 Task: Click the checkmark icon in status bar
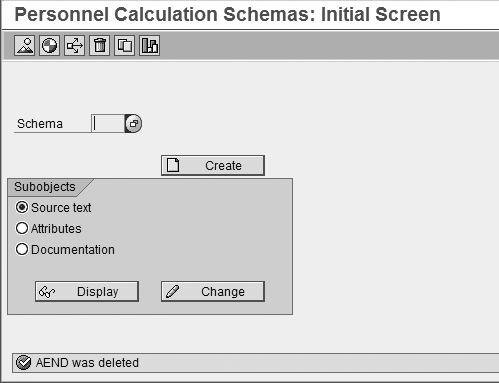click(x=24, y=363)
